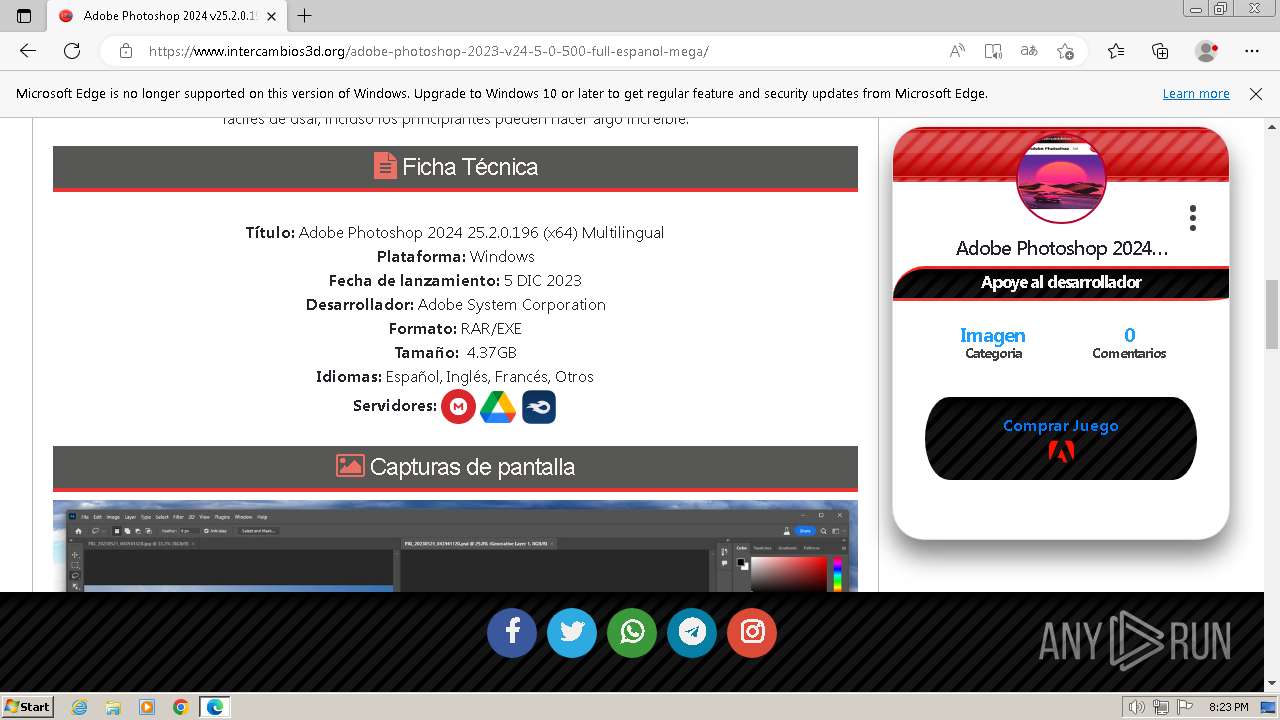Click the Ficha Técnica section header
The height and width of the screenshot is (720, 1280).
tap(455, 167)
